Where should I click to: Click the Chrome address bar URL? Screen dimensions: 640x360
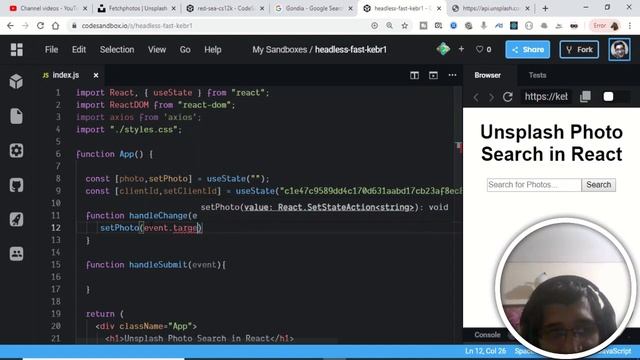coord(137,26)
